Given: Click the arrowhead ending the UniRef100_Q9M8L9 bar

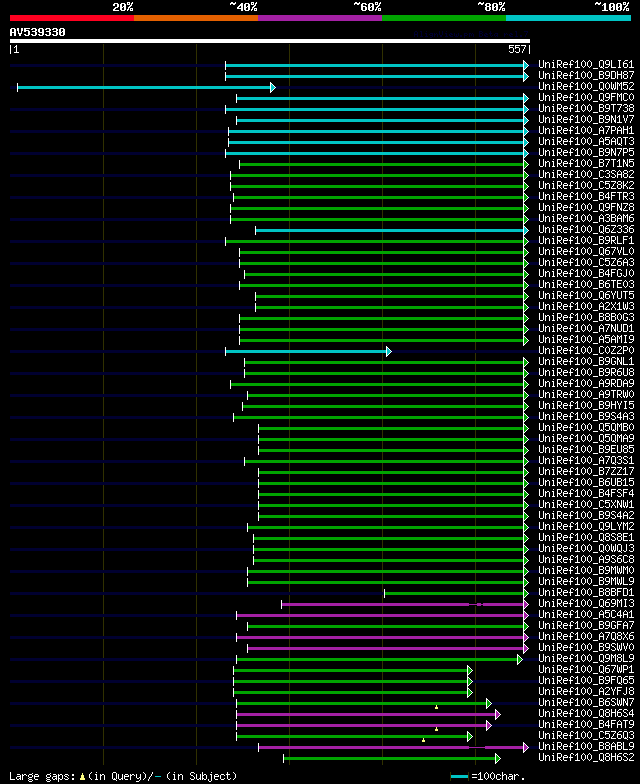Looking at the screenshot, I should [x=520, y=660].
